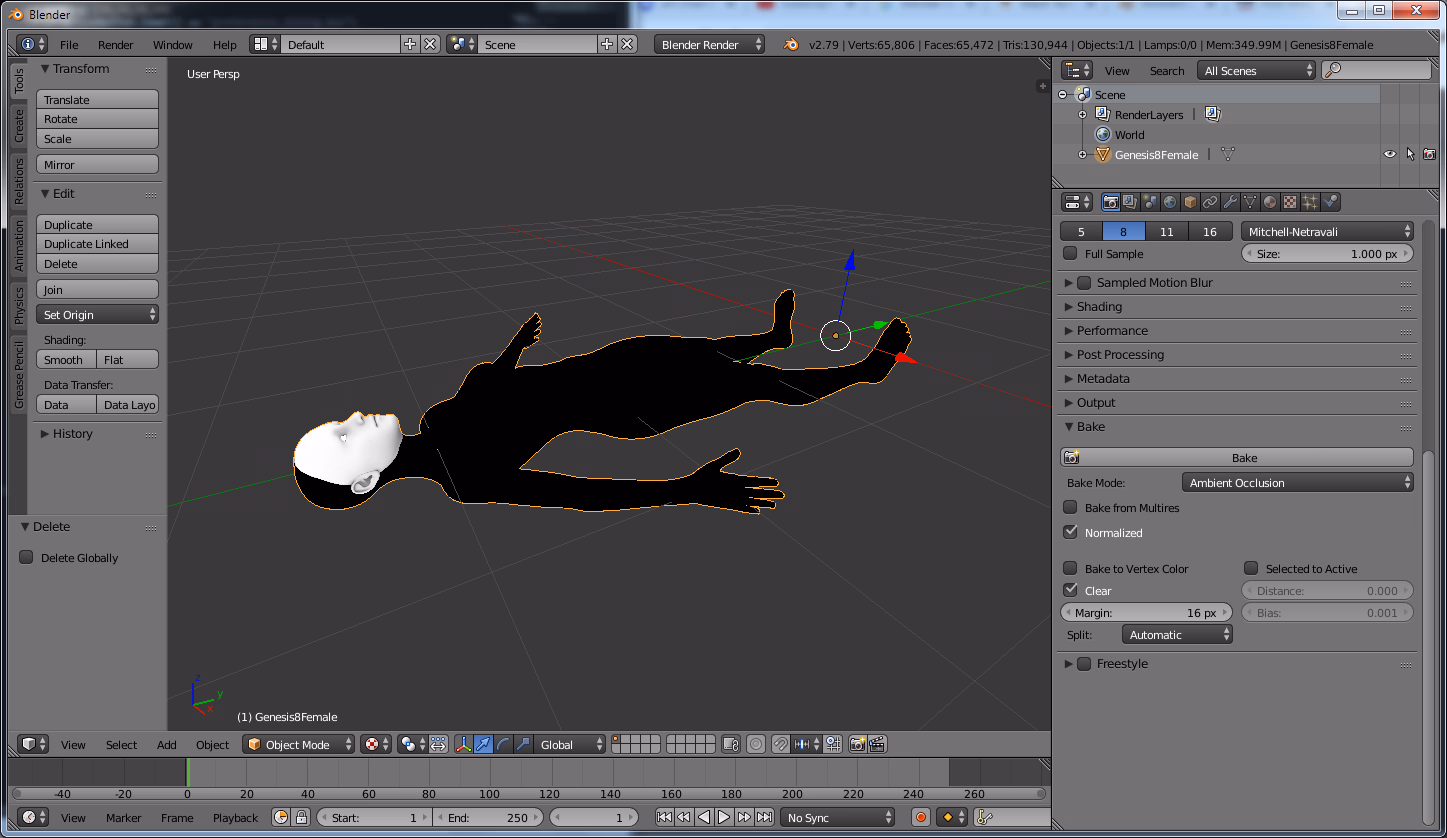Image resolution: width=1447 pixels, height=838 pixels.
Task: Disable the Normalized checkbox
Action: (1071, 532)
